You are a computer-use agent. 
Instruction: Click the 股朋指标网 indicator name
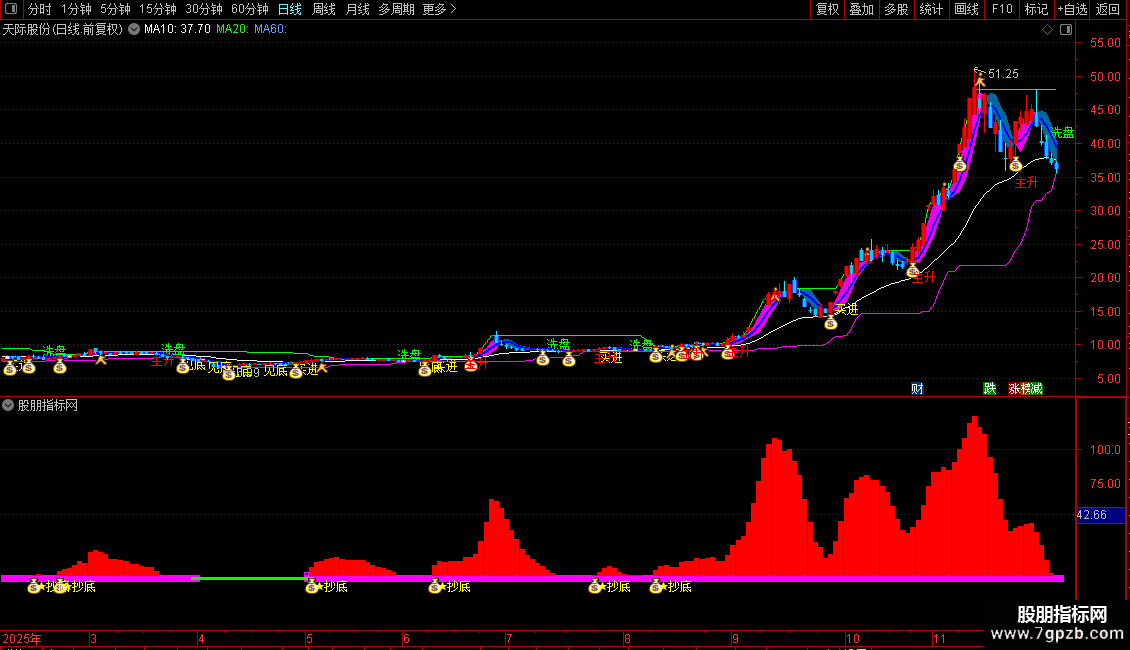(48, 405)
